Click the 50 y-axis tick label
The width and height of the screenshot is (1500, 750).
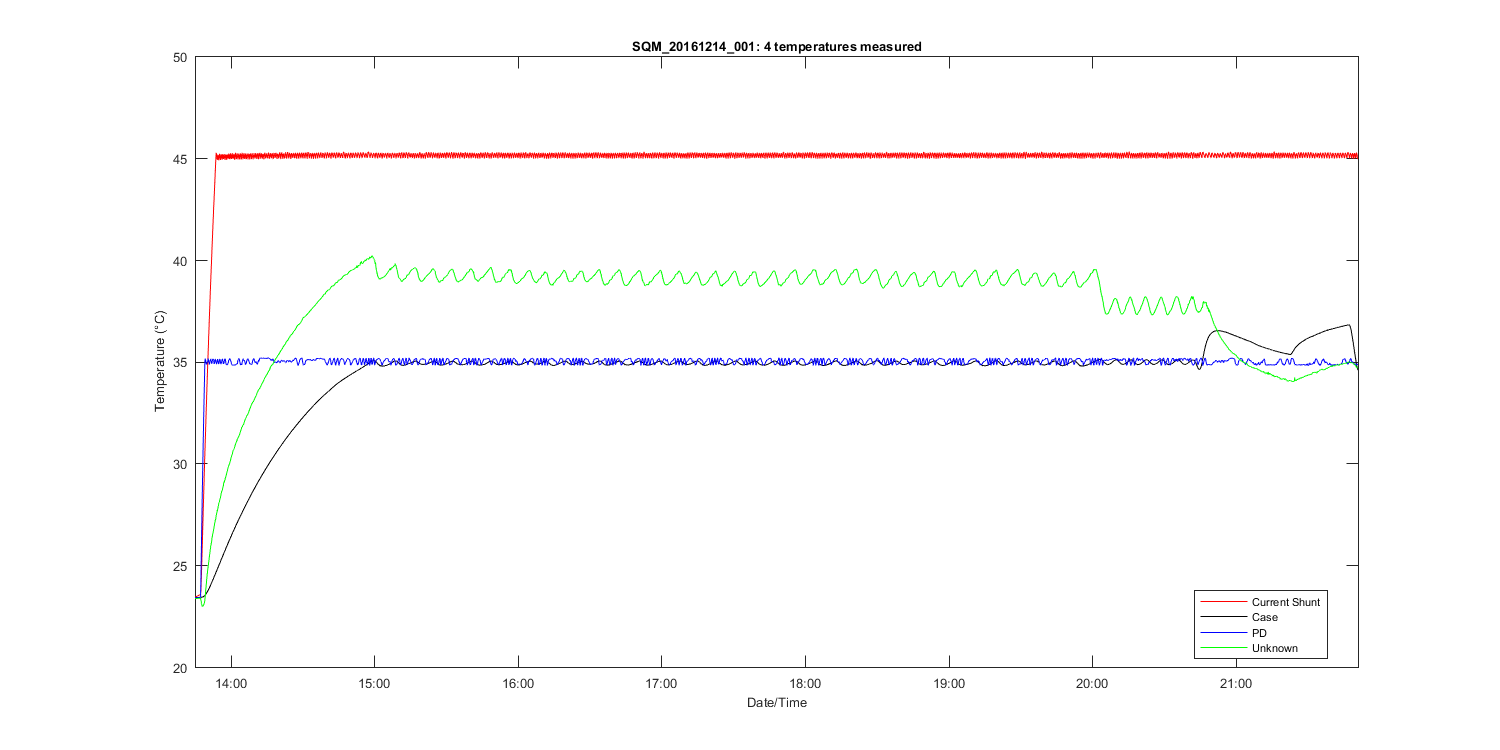pyautogui.click(x=182, y=58)
